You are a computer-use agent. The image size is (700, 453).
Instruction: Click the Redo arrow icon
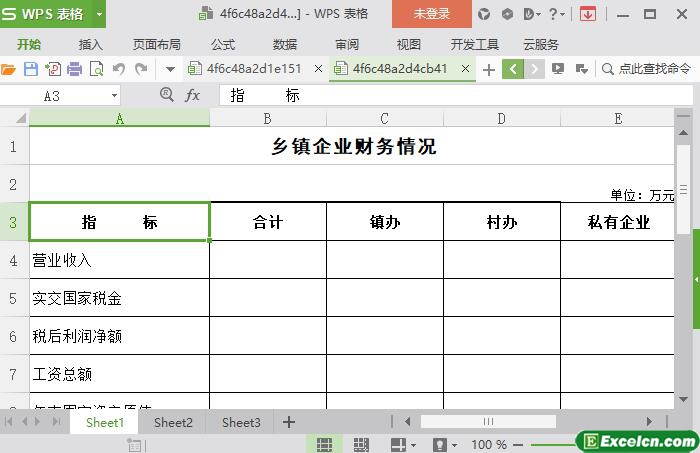tap(141, 69)
